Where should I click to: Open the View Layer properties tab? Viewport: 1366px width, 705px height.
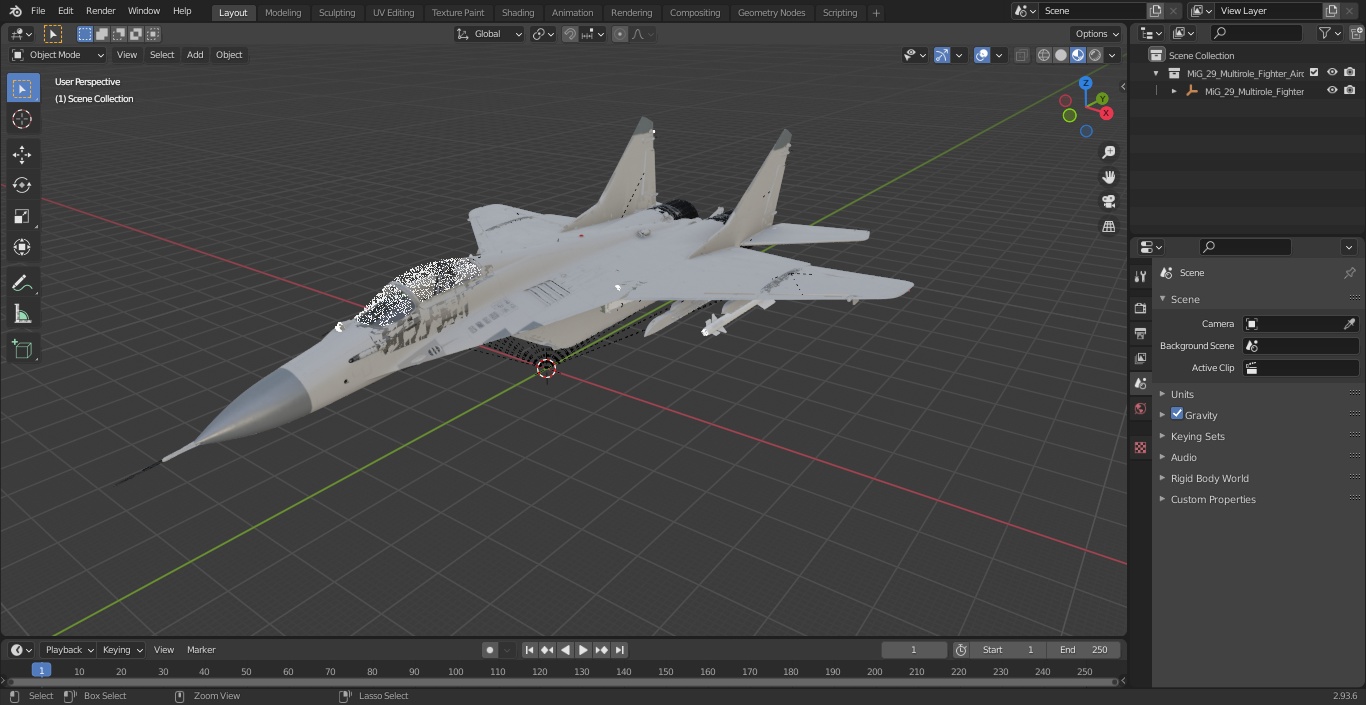point(1140,358)
